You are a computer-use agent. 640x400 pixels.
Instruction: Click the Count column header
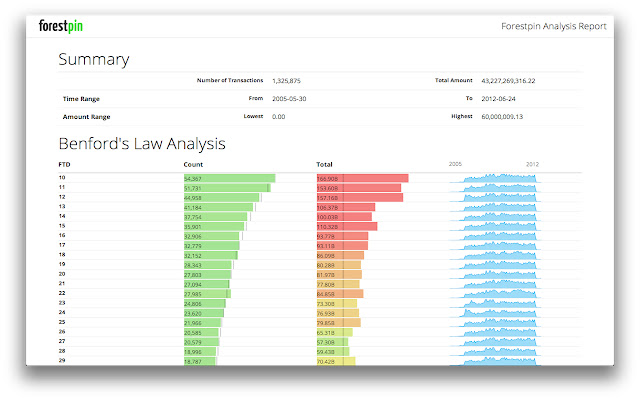[193, 164]
